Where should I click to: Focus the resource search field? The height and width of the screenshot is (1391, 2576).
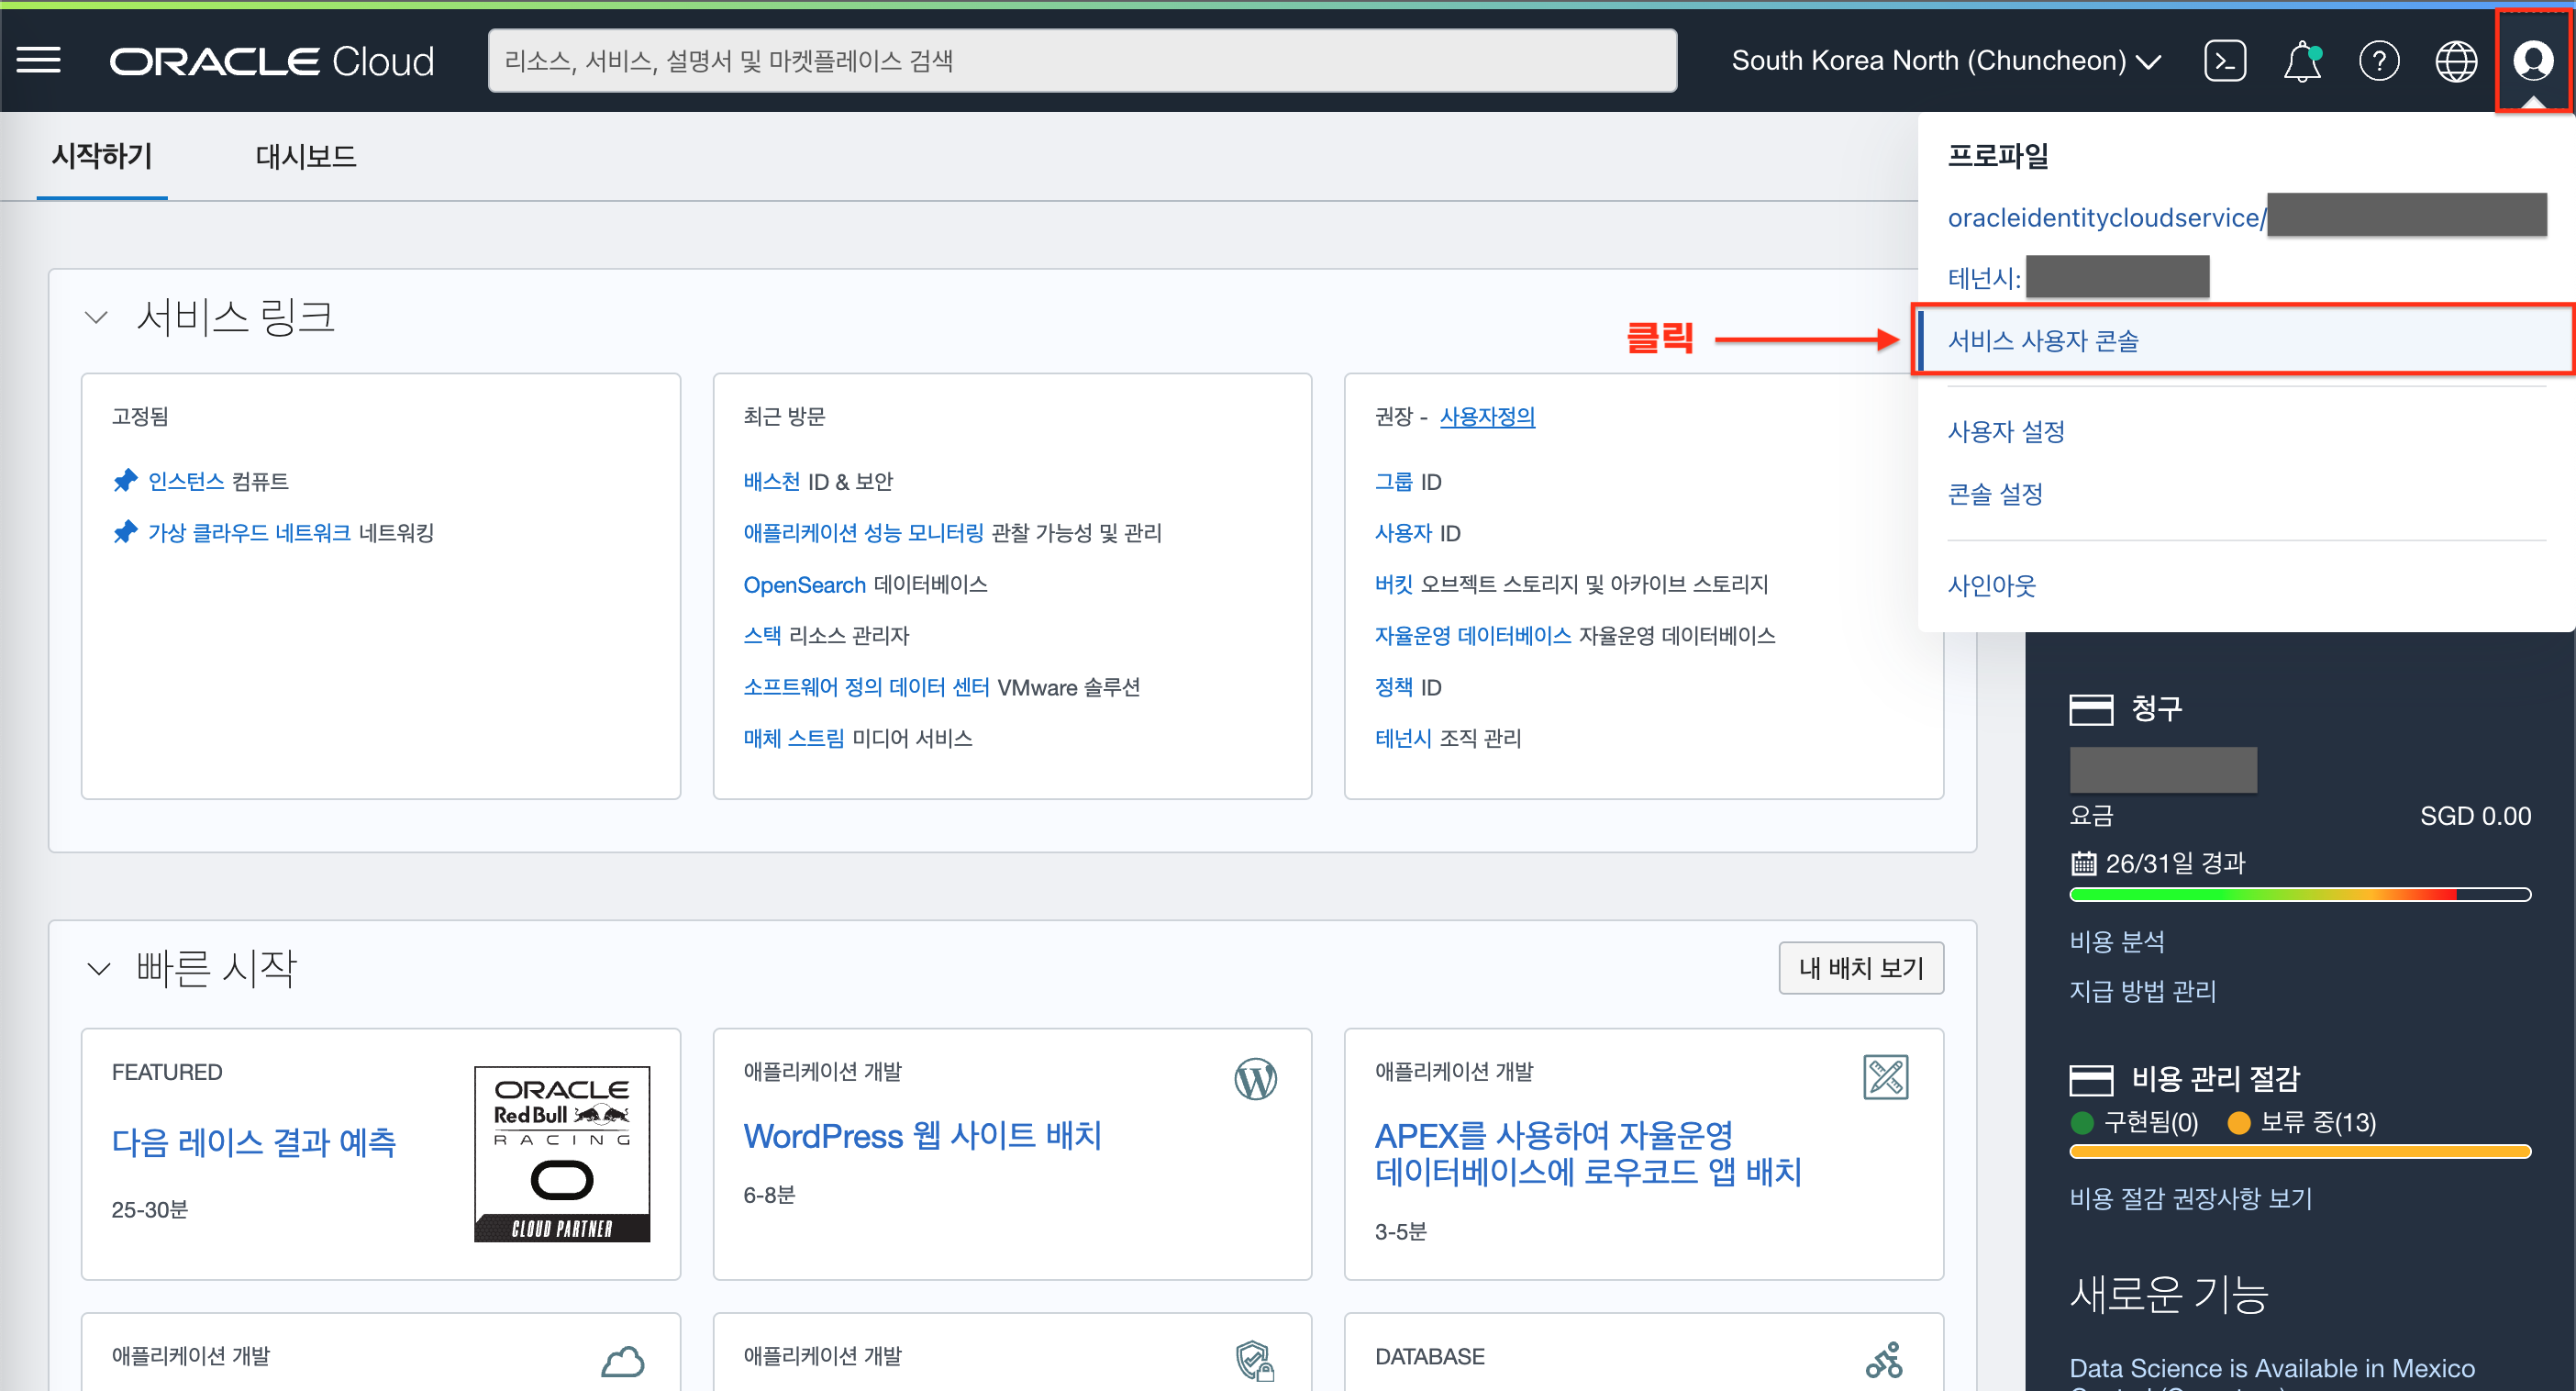coord(1082,61)
